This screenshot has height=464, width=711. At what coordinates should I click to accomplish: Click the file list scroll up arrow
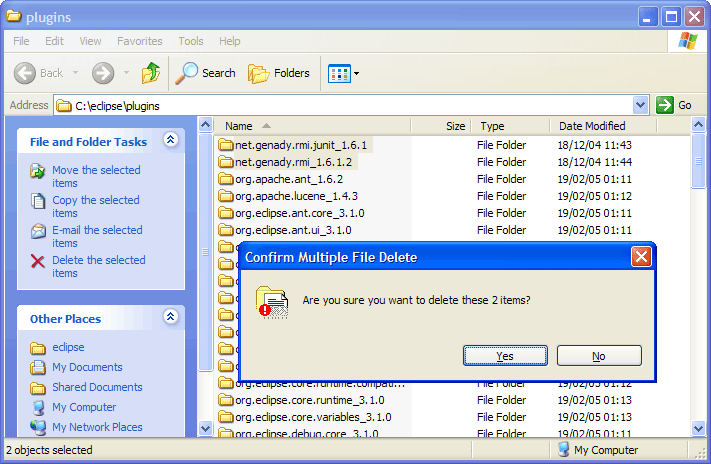click(x=698, y=124)
